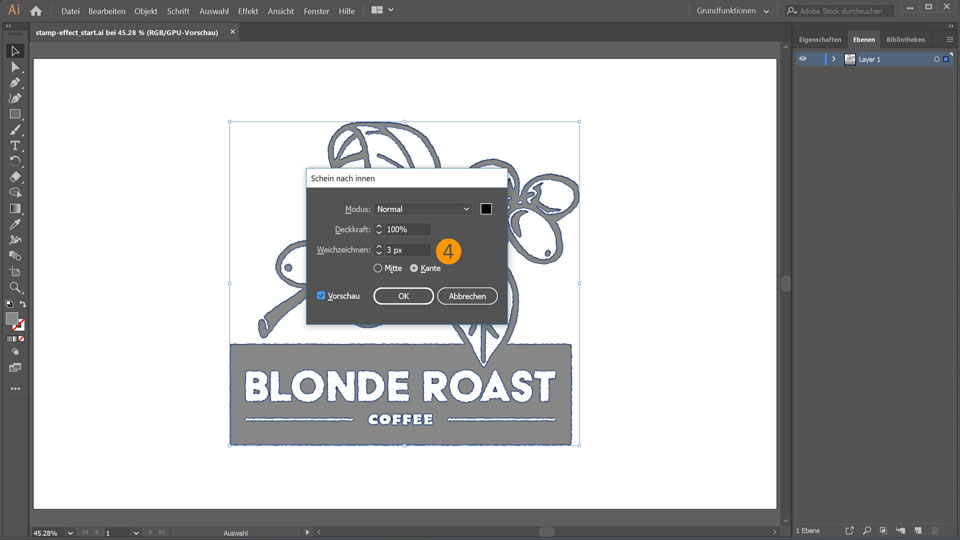Open the Modus dropdown
This screenshot has width=960, height=540.
(423, 209)
